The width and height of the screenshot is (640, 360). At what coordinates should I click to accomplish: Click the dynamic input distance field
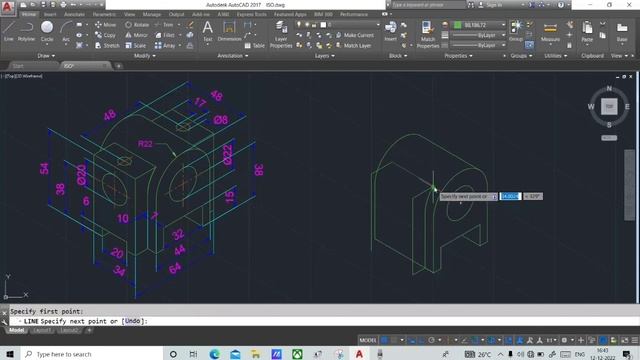[x=510, y=196]
